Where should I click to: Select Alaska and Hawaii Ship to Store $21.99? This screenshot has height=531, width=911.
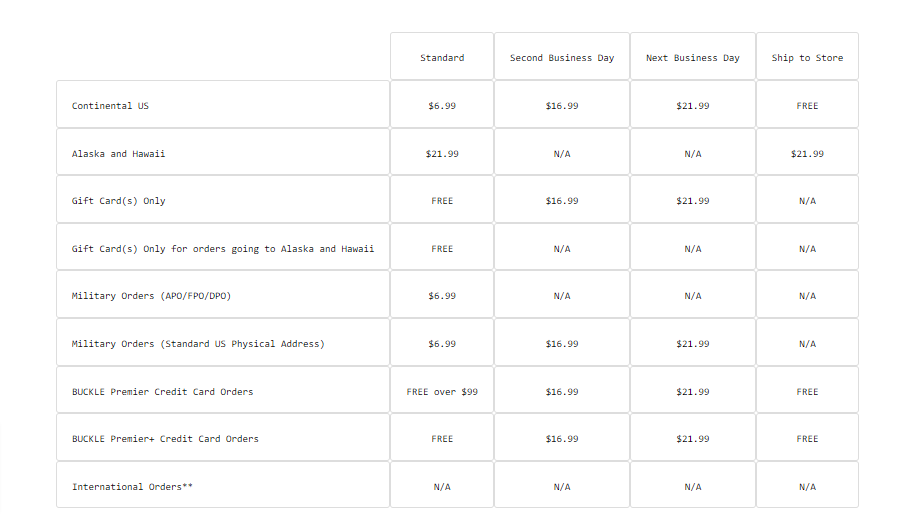(x=807, y=153)
